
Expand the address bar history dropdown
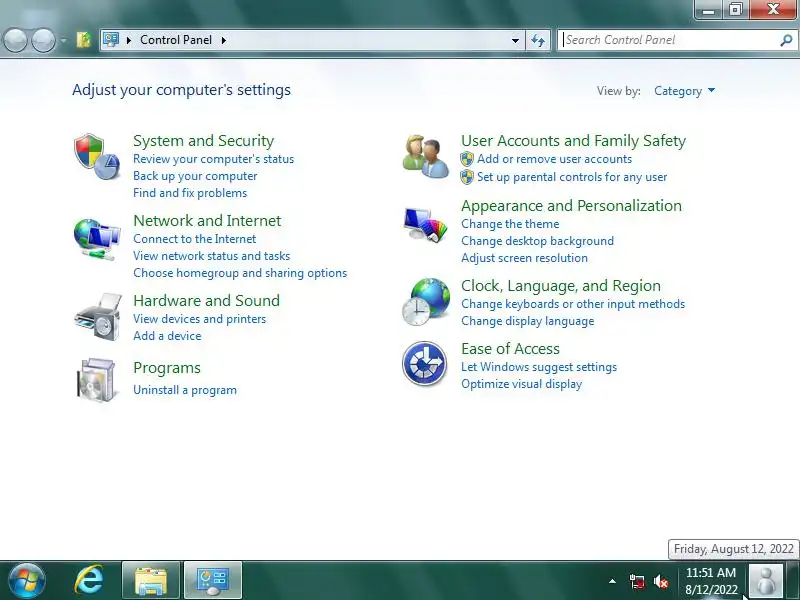515,40
